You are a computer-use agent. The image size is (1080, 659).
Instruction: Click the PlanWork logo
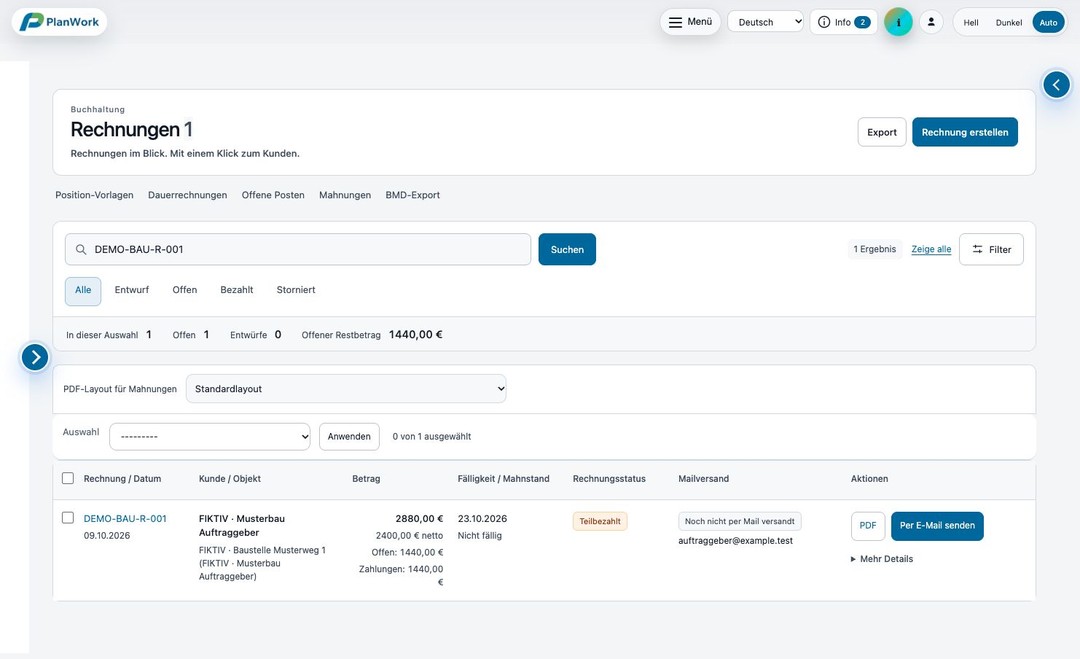[x=59, y=22]
